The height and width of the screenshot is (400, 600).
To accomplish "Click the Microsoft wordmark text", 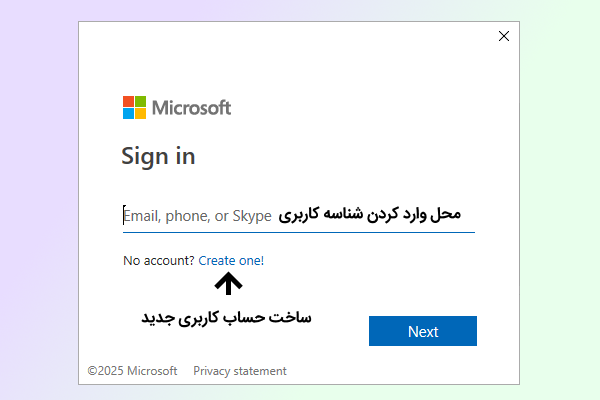I will click(x=191, y=107).
